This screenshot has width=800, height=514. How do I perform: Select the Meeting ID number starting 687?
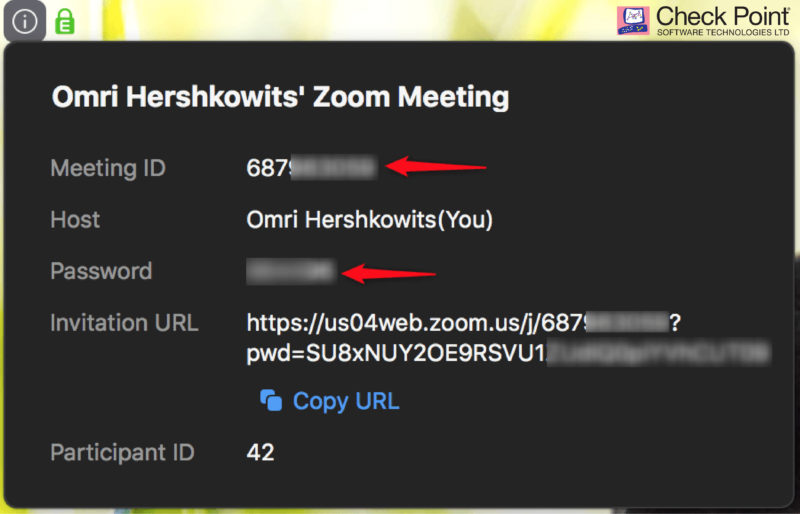click(x=312, y=168)
